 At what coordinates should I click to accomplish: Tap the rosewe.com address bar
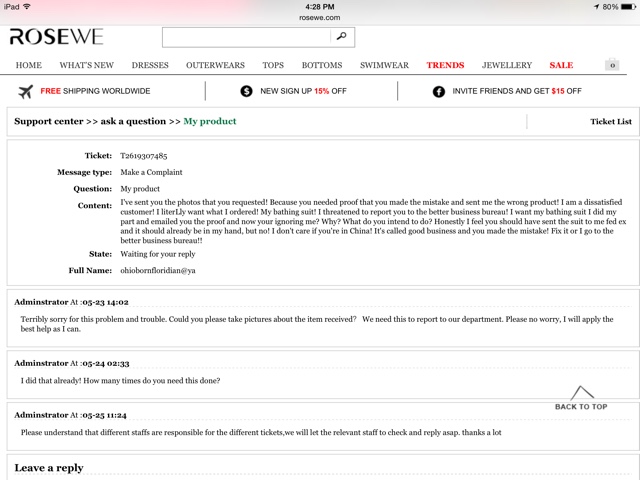(x=320, y=18)
